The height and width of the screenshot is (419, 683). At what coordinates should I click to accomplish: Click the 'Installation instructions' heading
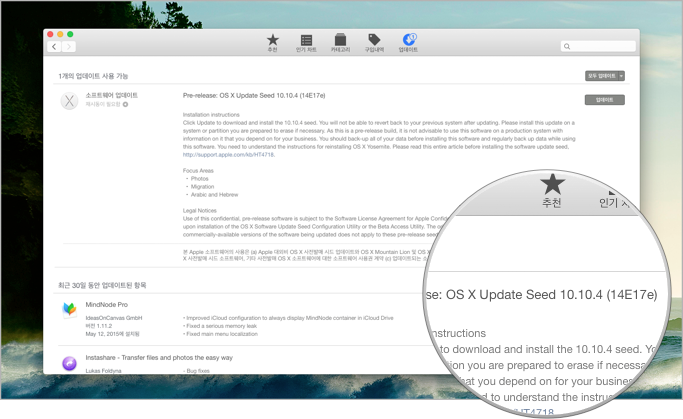tap(211, 115)
